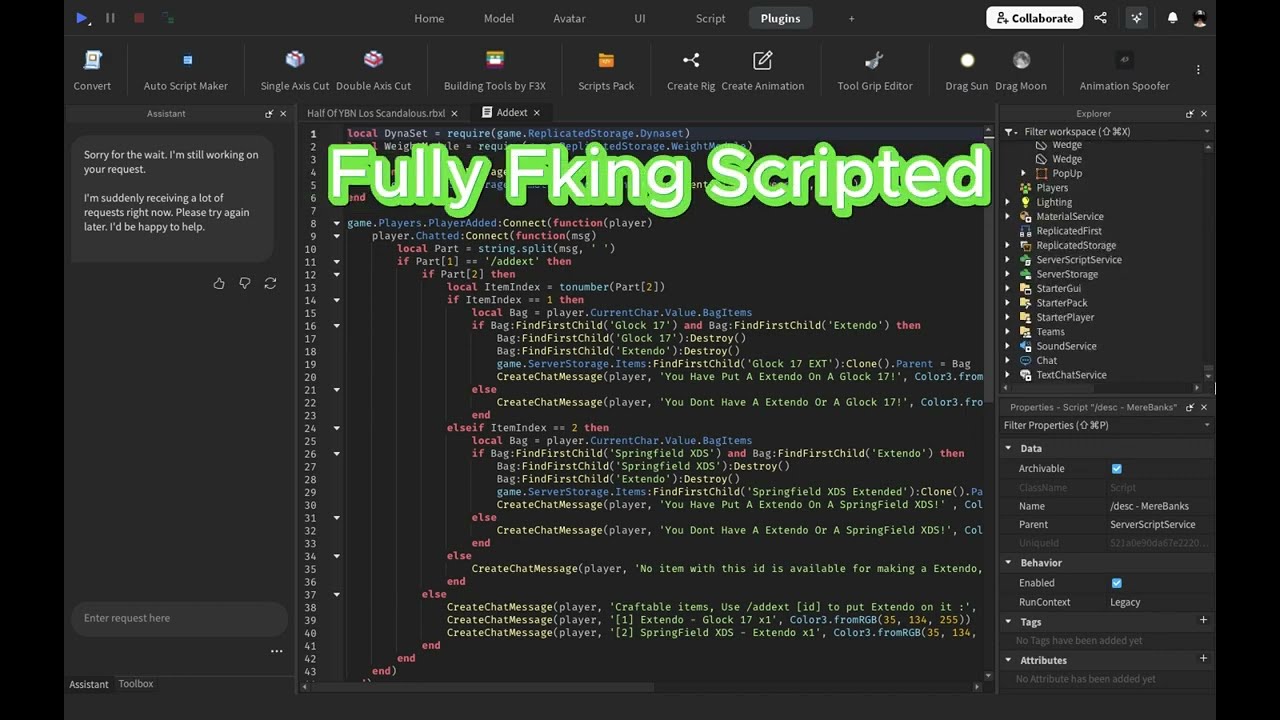Open the UI ribbon tab
The image size is (1280, 720).
(x=640, y=18)
